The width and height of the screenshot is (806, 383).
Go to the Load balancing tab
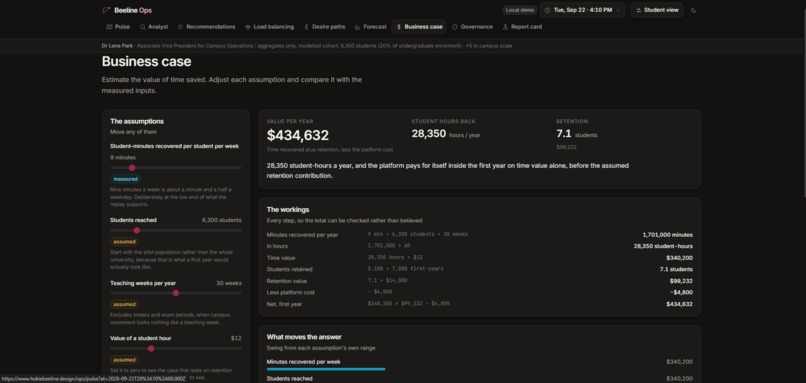point(269,27)
